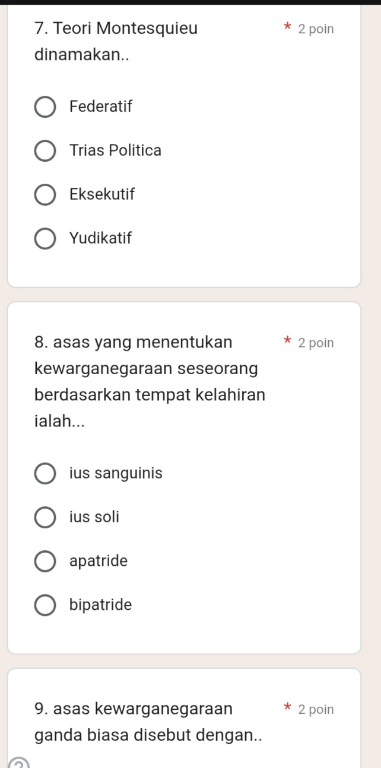Screen dimensions: 381x768
Task: Pick the Eksekutif radio button
Action: (x=45, y=195)
